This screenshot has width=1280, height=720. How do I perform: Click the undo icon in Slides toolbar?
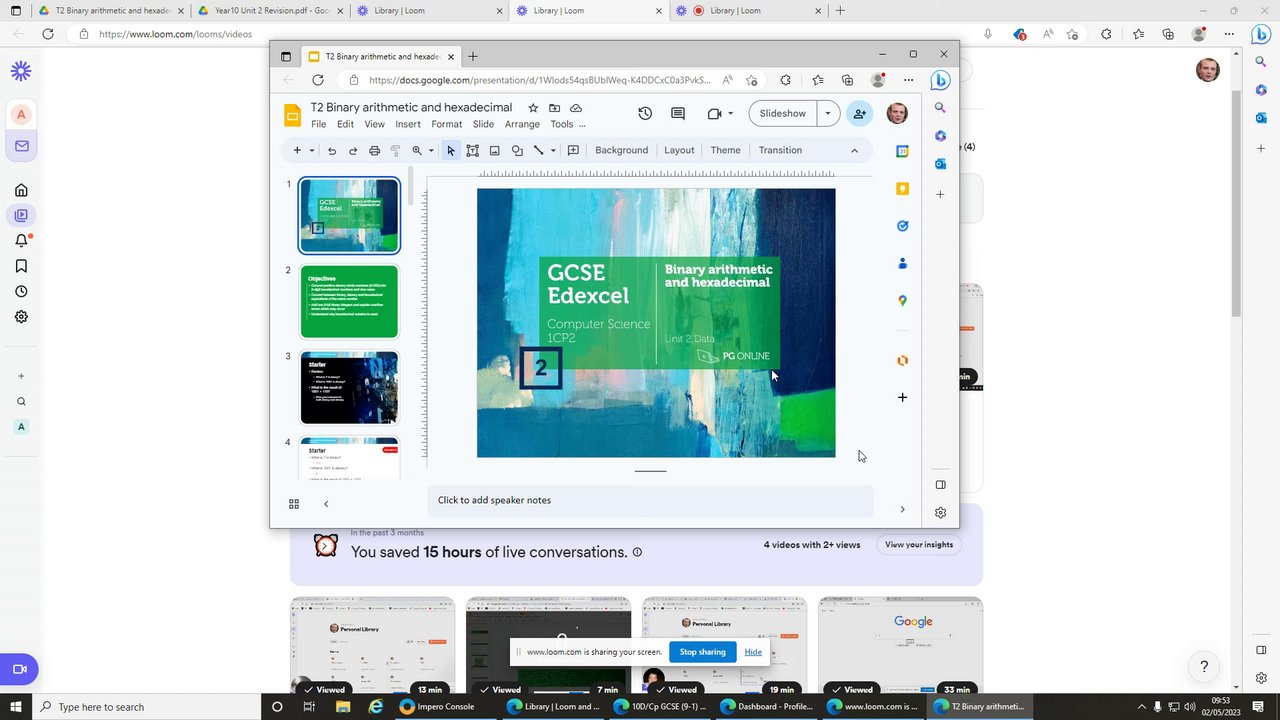[x=332, y=151]
